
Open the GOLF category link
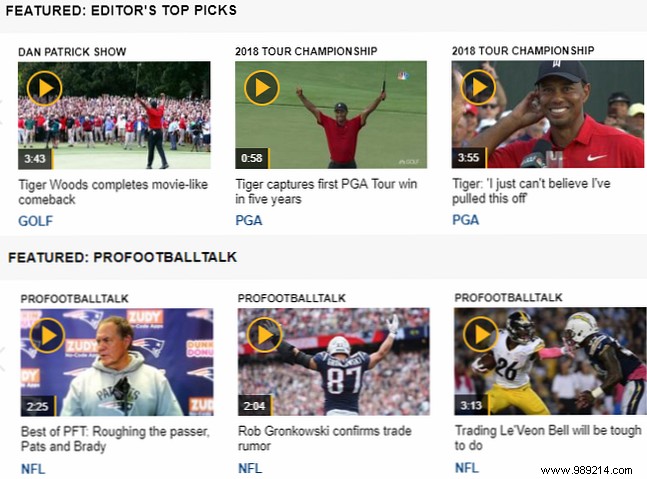(35, 221)
